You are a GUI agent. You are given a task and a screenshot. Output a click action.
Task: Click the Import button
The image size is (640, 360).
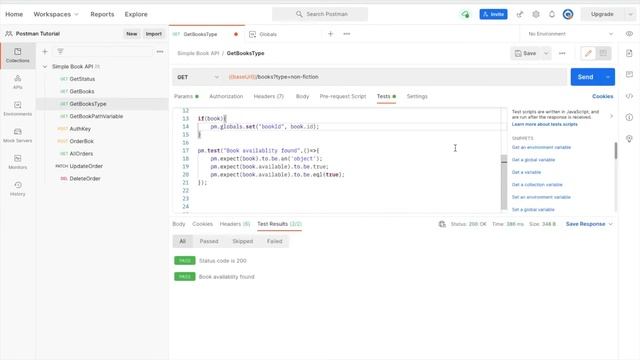click(x=154, y=34)
